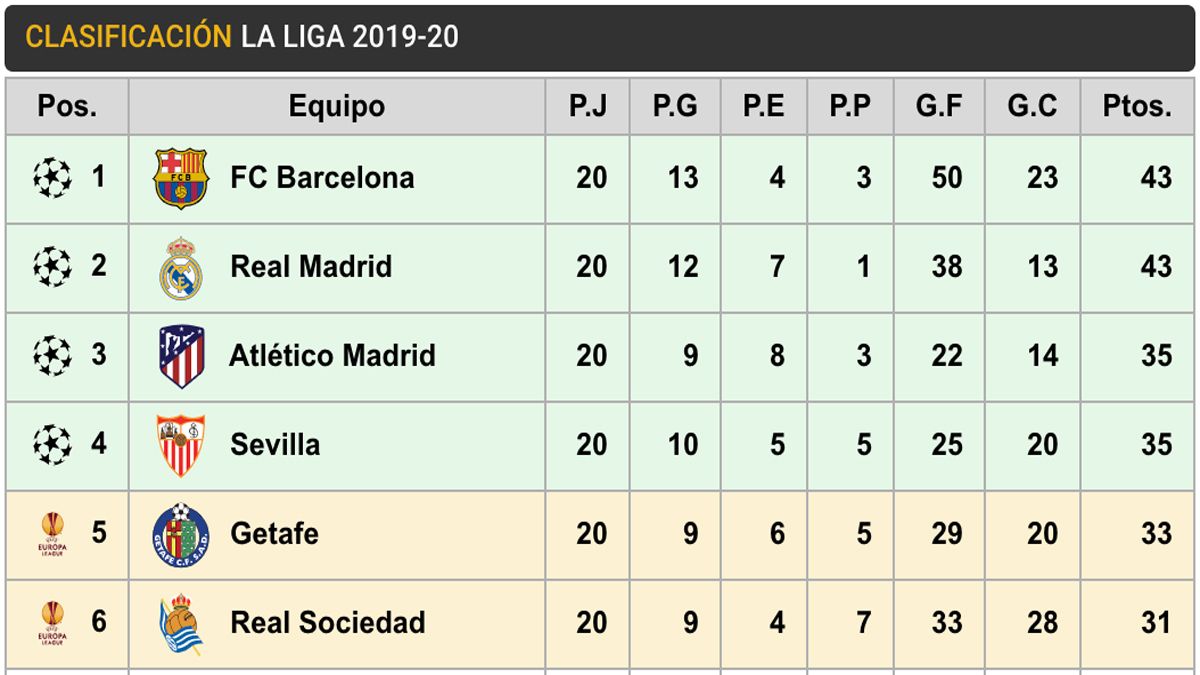Select the G.F column header

click(939, 106)
